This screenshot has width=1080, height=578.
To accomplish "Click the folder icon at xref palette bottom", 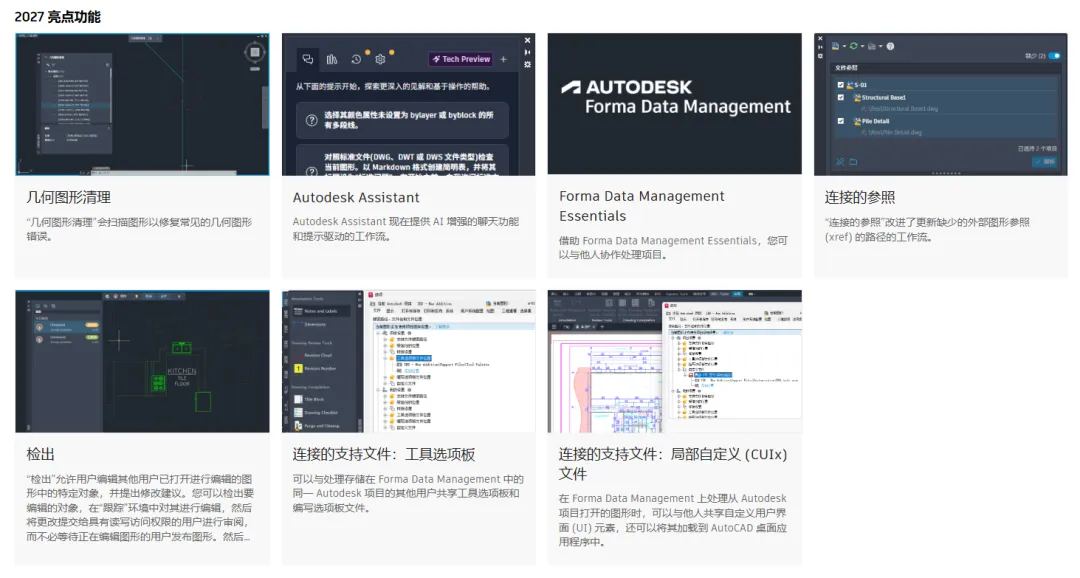I will 853,162.
